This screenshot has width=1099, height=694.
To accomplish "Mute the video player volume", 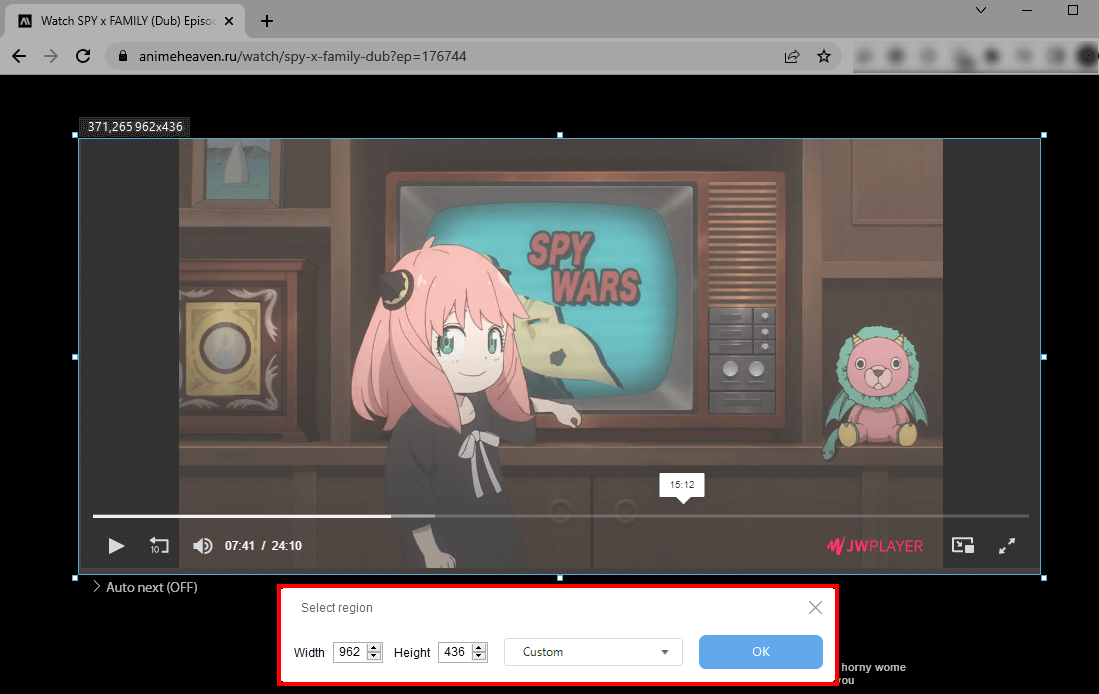I will click(203, 545).
